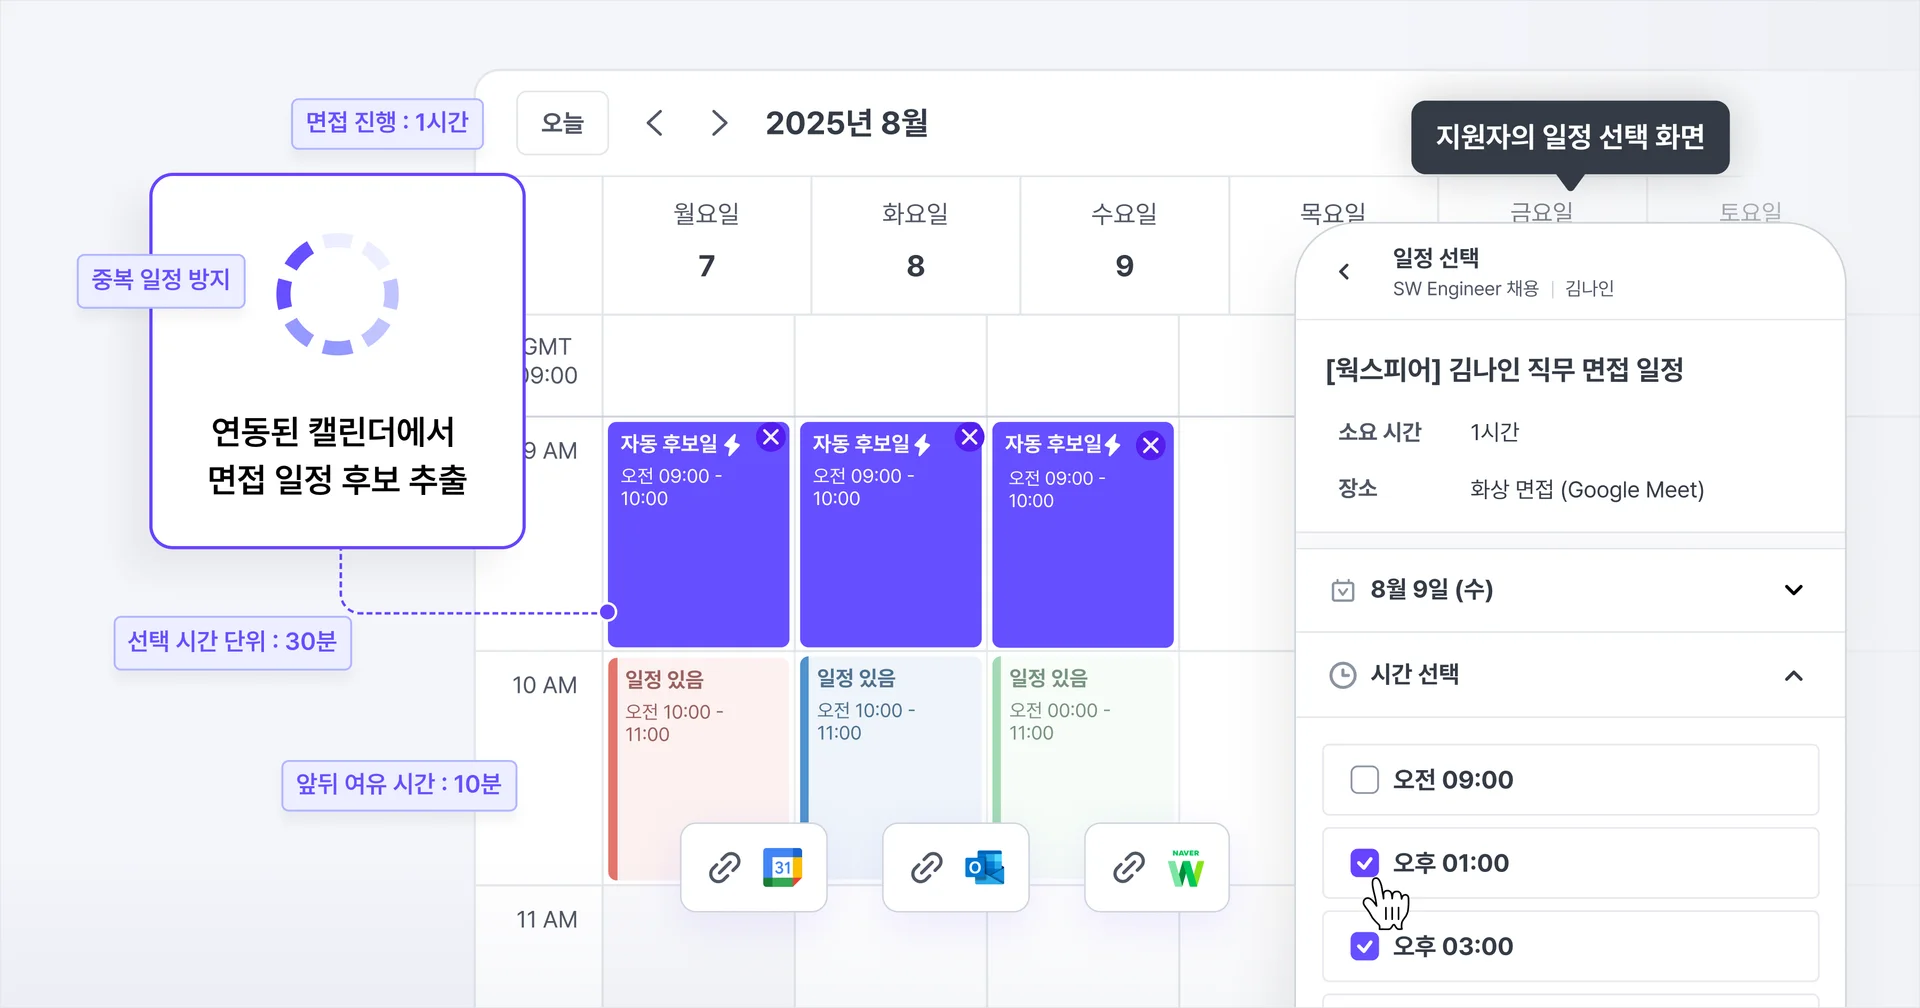The image size is (1920, 1008).
Task: Click the 오늘 (Today) button
Action: pyautogui.click(x=562, y=123)
